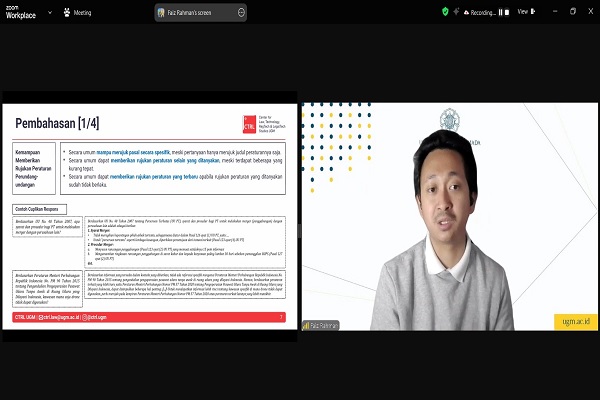Click bullet about rujukan peraturan selain yang ditanyakan

pyautogui.click(x=174, y=164)
